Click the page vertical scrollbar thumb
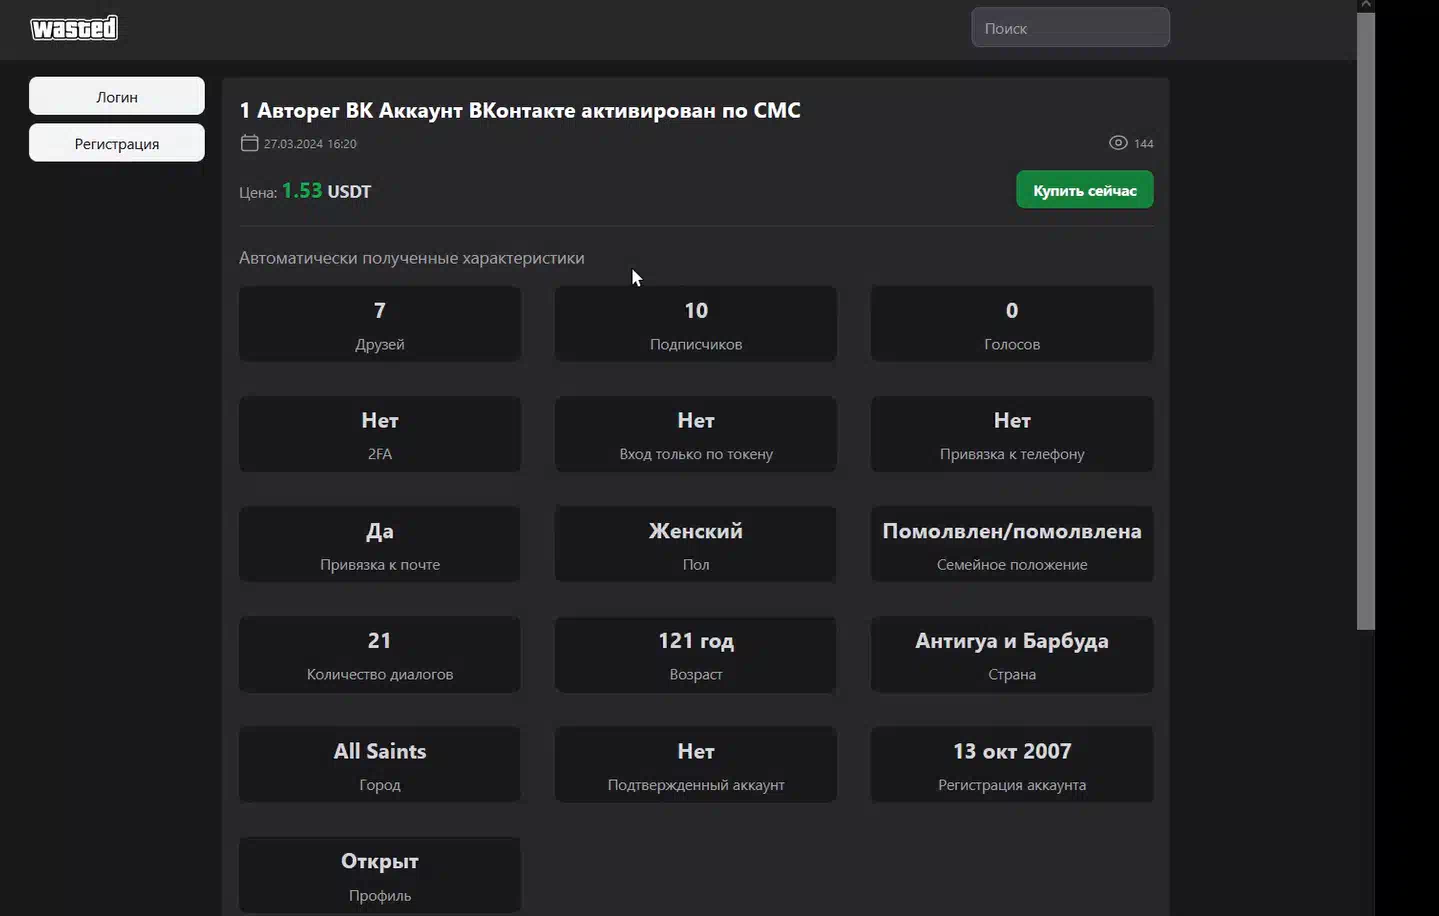This screenshot has width=1439, height=916. (1365, 320)
